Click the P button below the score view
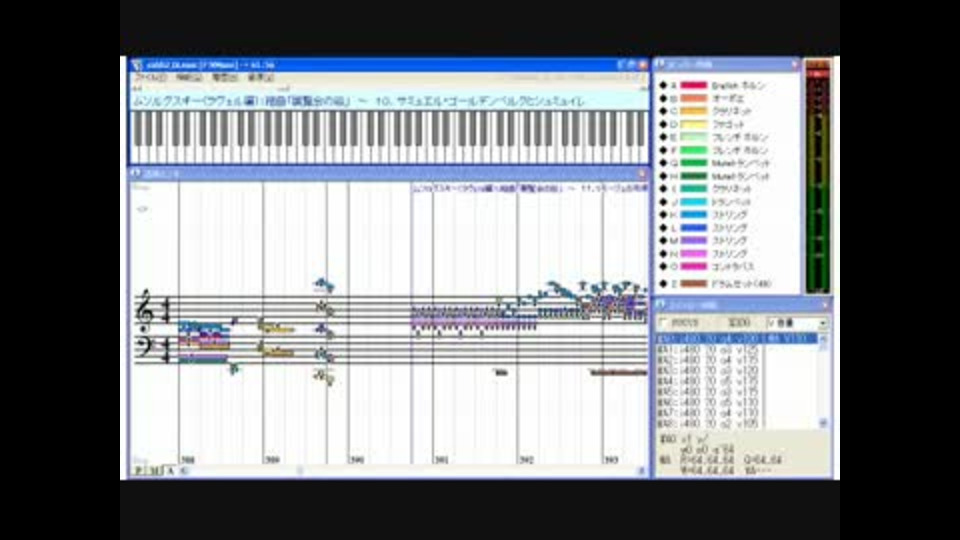 pyautogui.click(x=138, y=470)
